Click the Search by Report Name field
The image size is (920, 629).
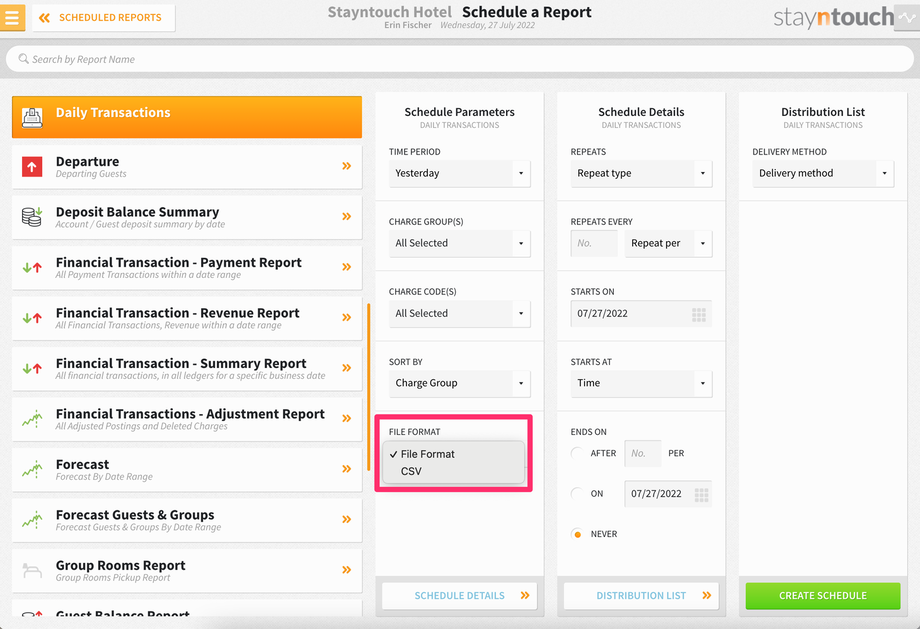[459, 59]
